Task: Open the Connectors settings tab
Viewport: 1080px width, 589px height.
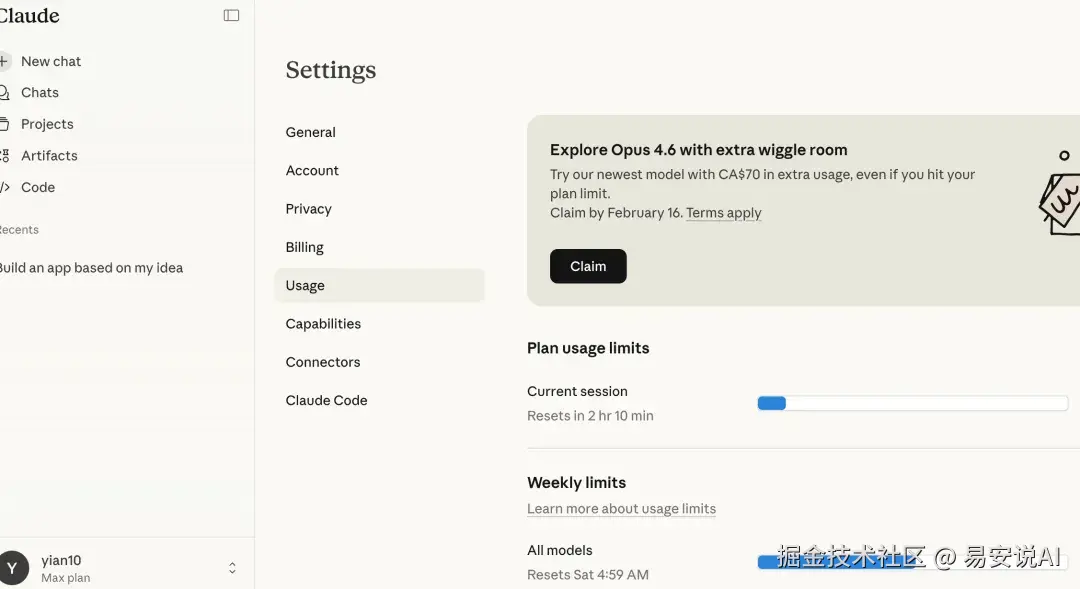Action: click(x=323, y=362)
